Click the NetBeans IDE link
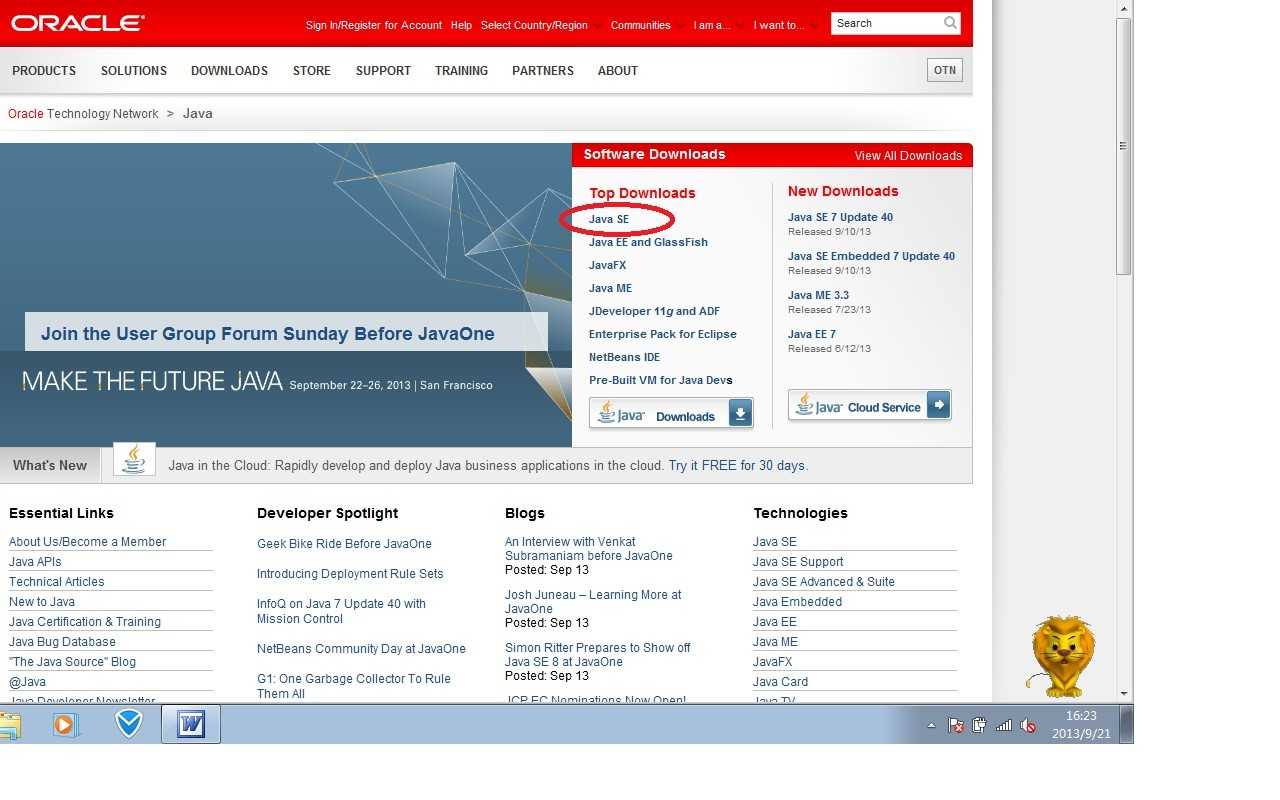The height and width of the screenshot is (800, 1280). 624,357
